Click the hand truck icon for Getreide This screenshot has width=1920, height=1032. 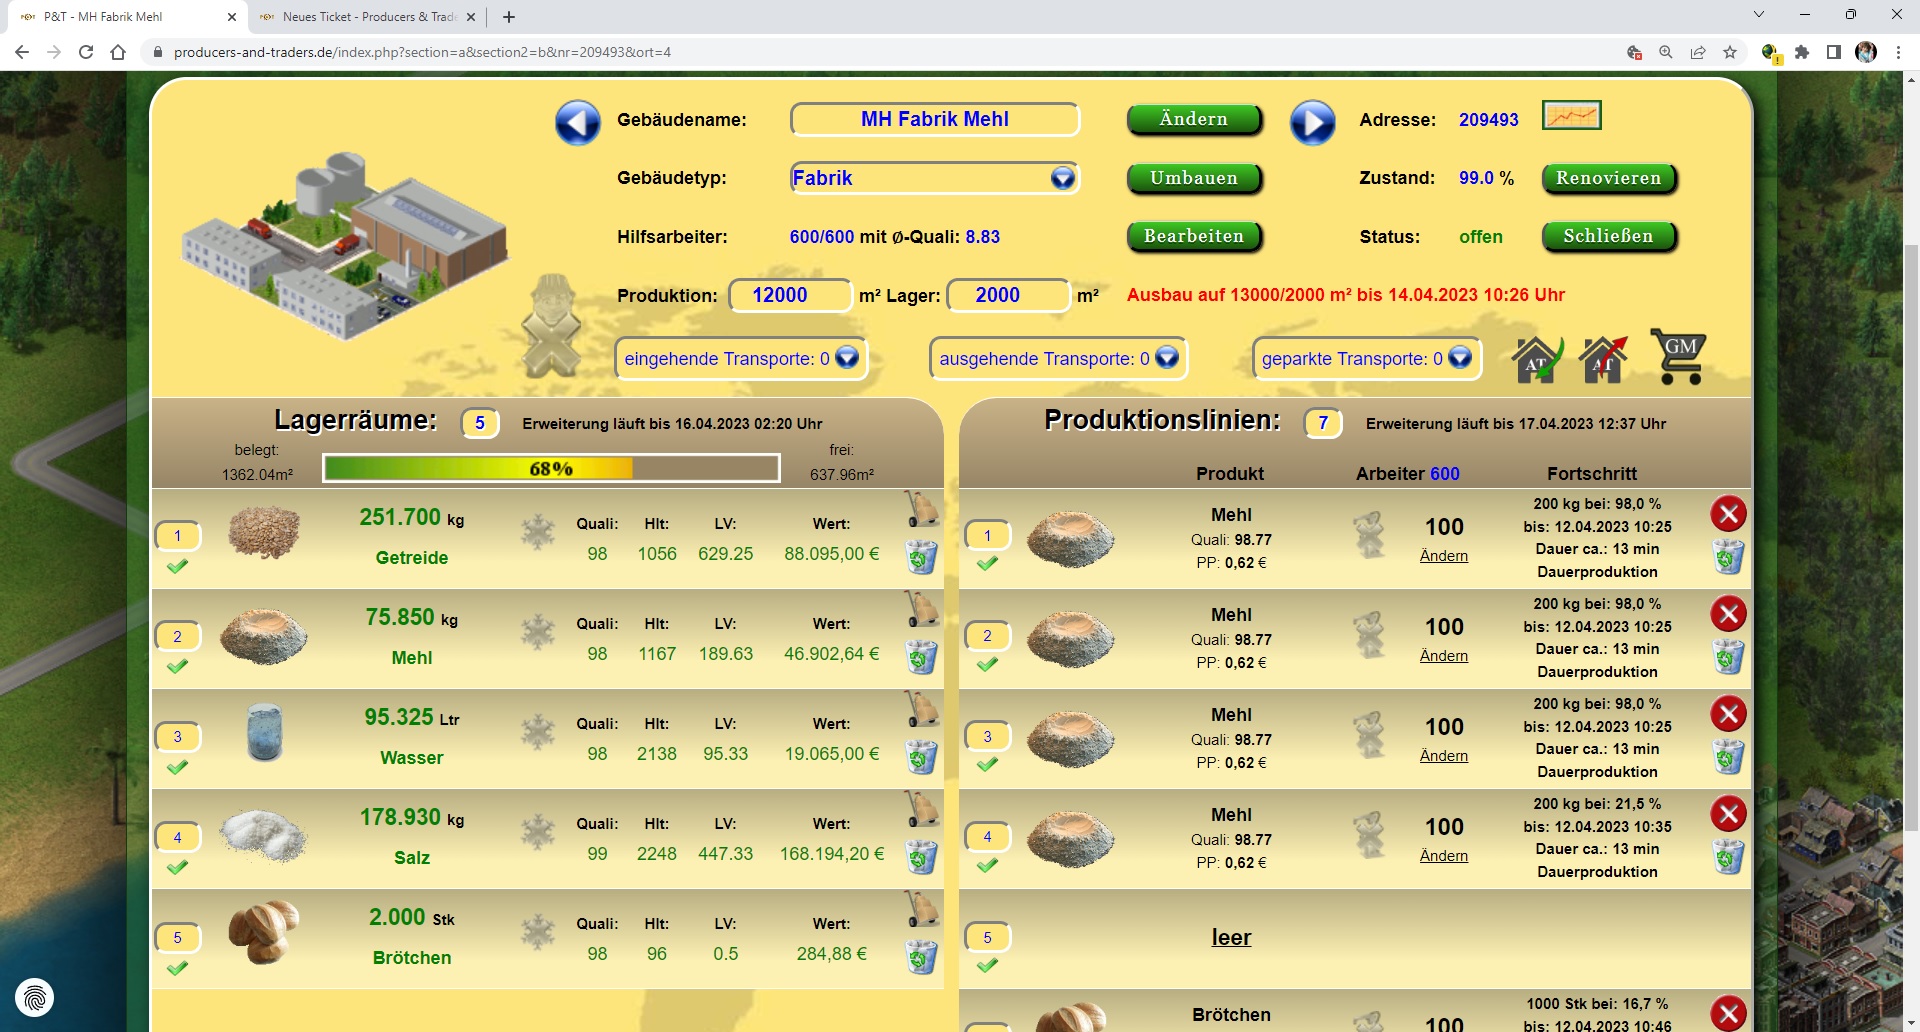click(922, 509)
